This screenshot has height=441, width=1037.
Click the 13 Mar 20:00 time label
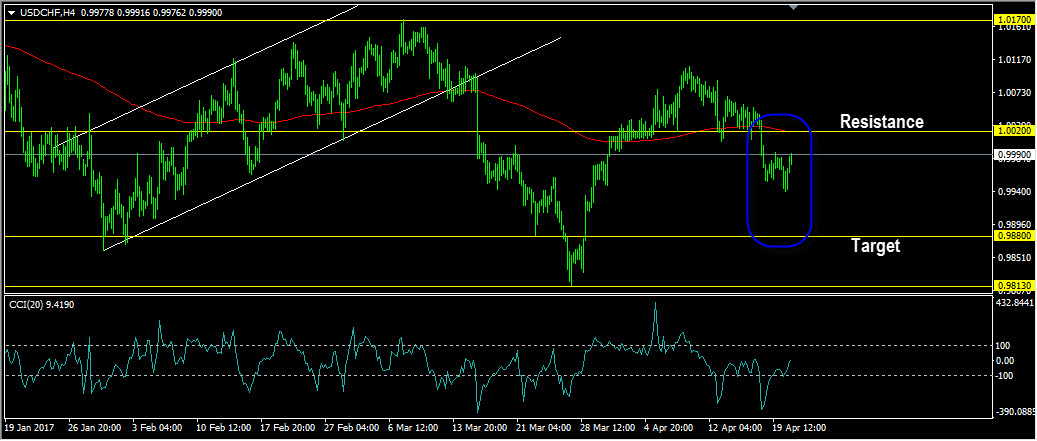(x=479, y=428)
